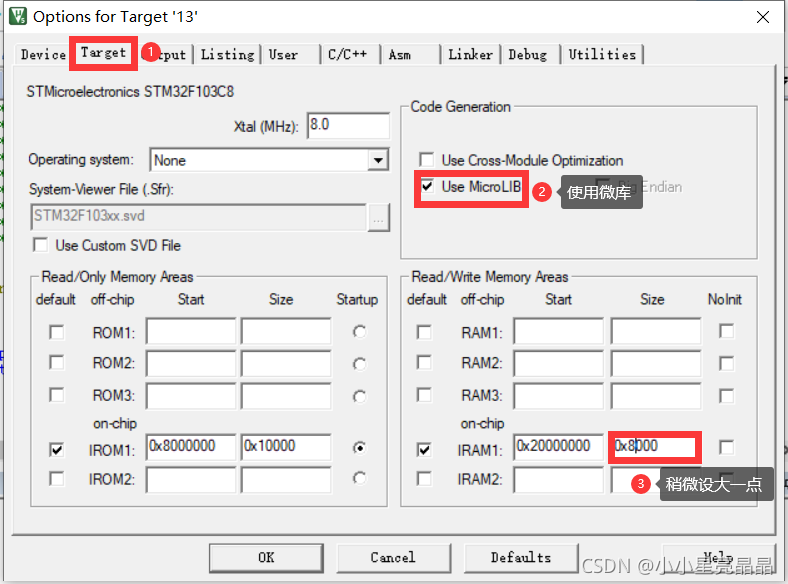Click the ROM1 Start field
This screenshot has height=584, width=788.
(x=191, y=331)
